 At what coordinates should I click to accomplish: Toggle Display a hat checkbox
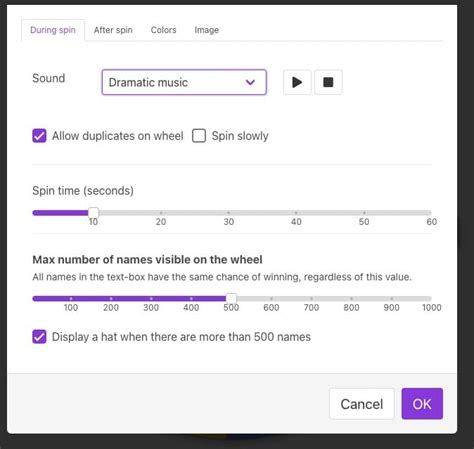[39, 337]
